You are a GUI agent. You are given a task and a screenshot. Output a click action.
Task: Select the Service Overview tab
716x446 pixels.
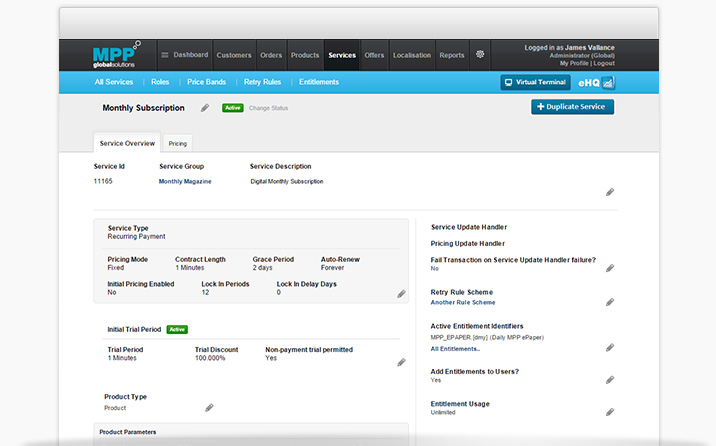(x=127, y=143)
